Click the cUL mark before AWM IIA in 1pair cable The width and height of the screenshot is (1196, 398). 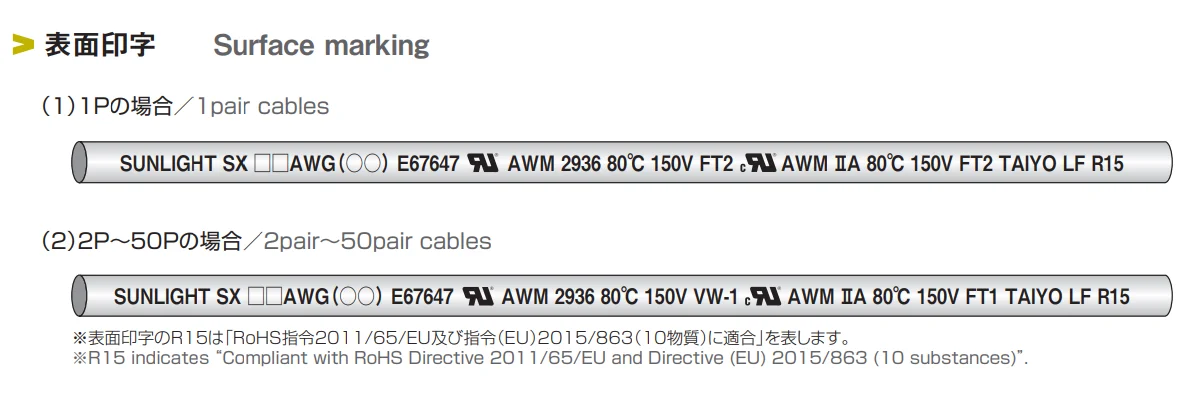click(758, 162)
